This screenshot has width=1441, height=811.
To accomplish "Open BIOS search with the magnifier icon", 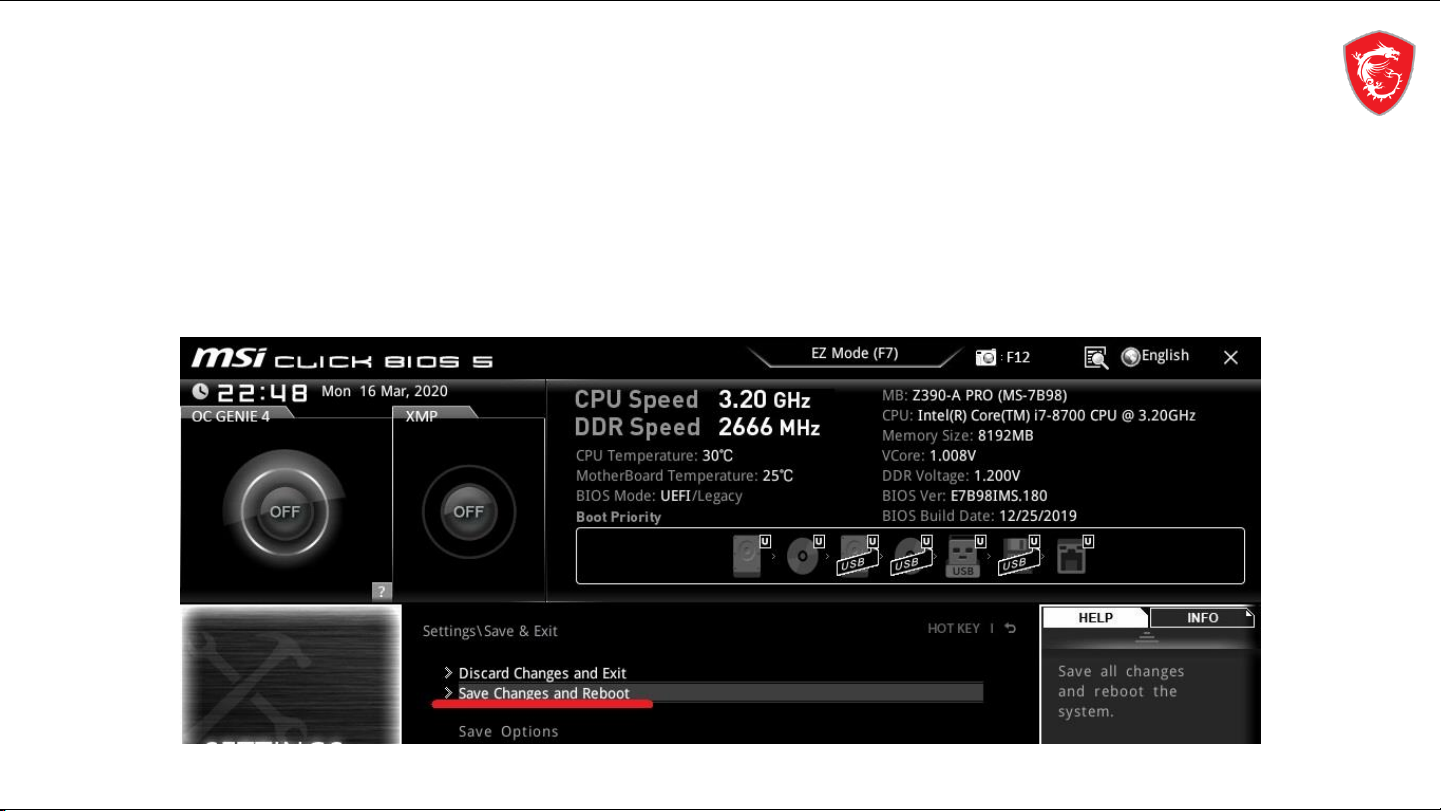I will (1096, 357).
